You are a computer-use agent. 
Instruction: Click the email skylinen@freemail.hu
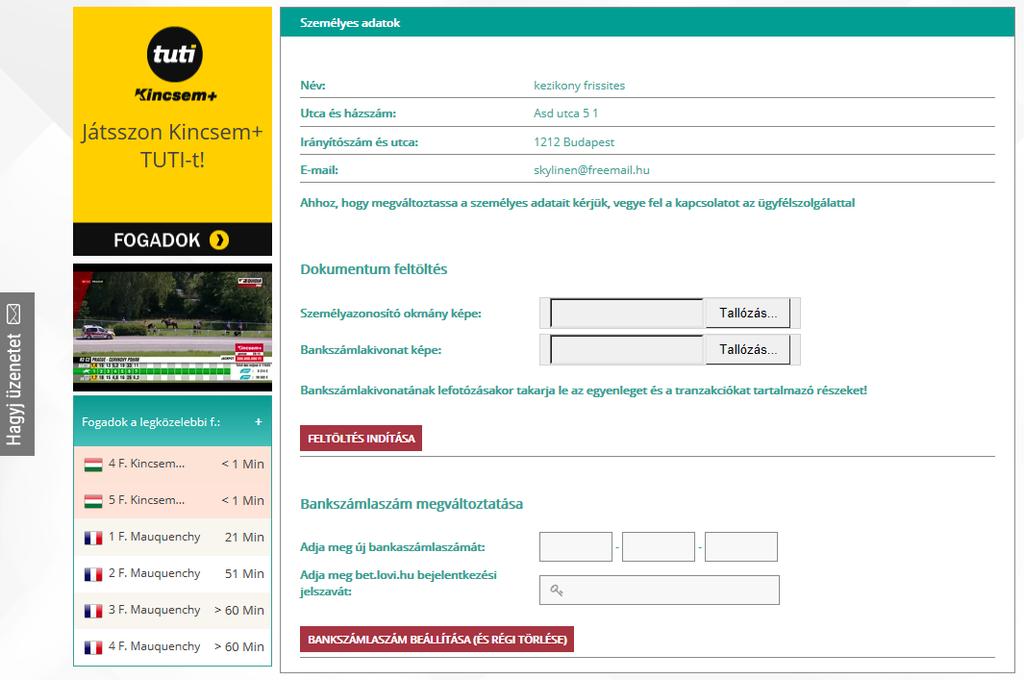592,170
